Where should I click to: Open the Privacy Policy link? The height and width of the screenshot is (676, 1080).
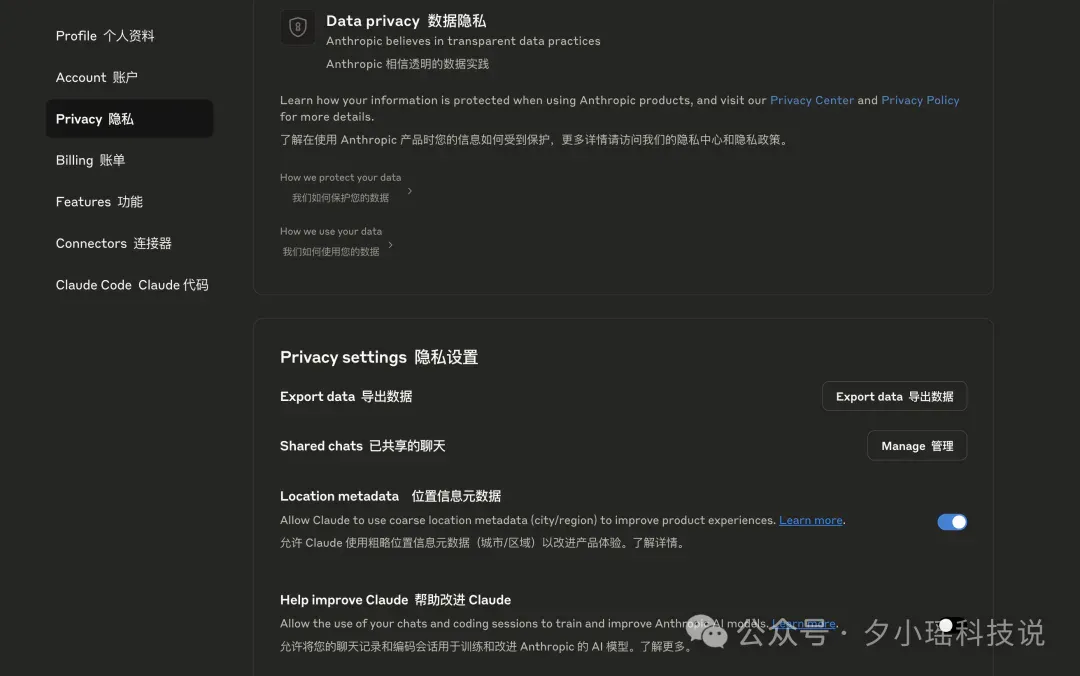(x=920, y=100)
